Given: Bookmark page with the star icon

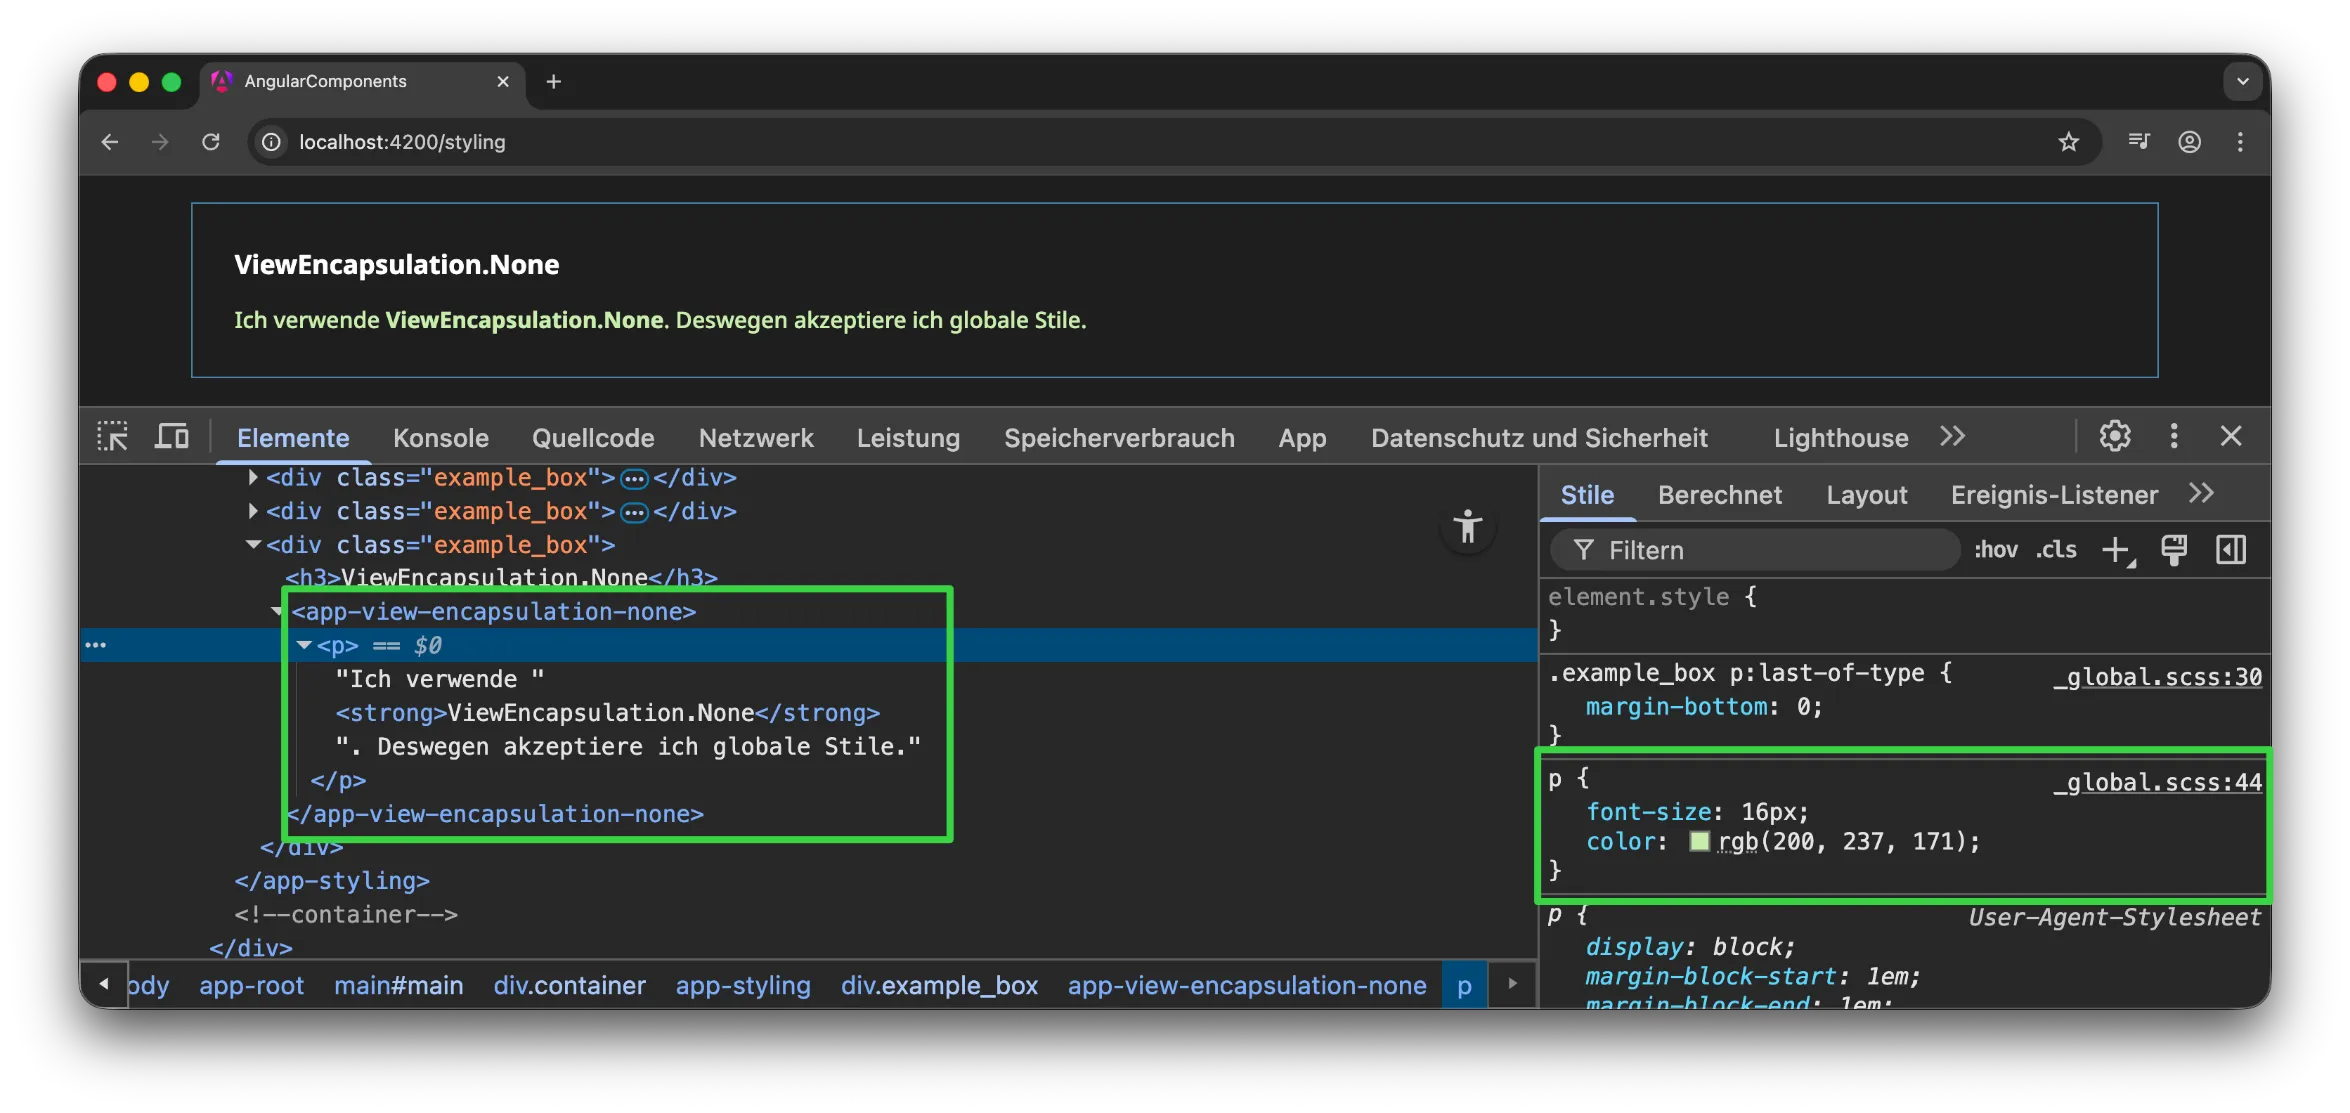Looking at the screenshot, I should pyautogui.click(x=2068, y=142).
